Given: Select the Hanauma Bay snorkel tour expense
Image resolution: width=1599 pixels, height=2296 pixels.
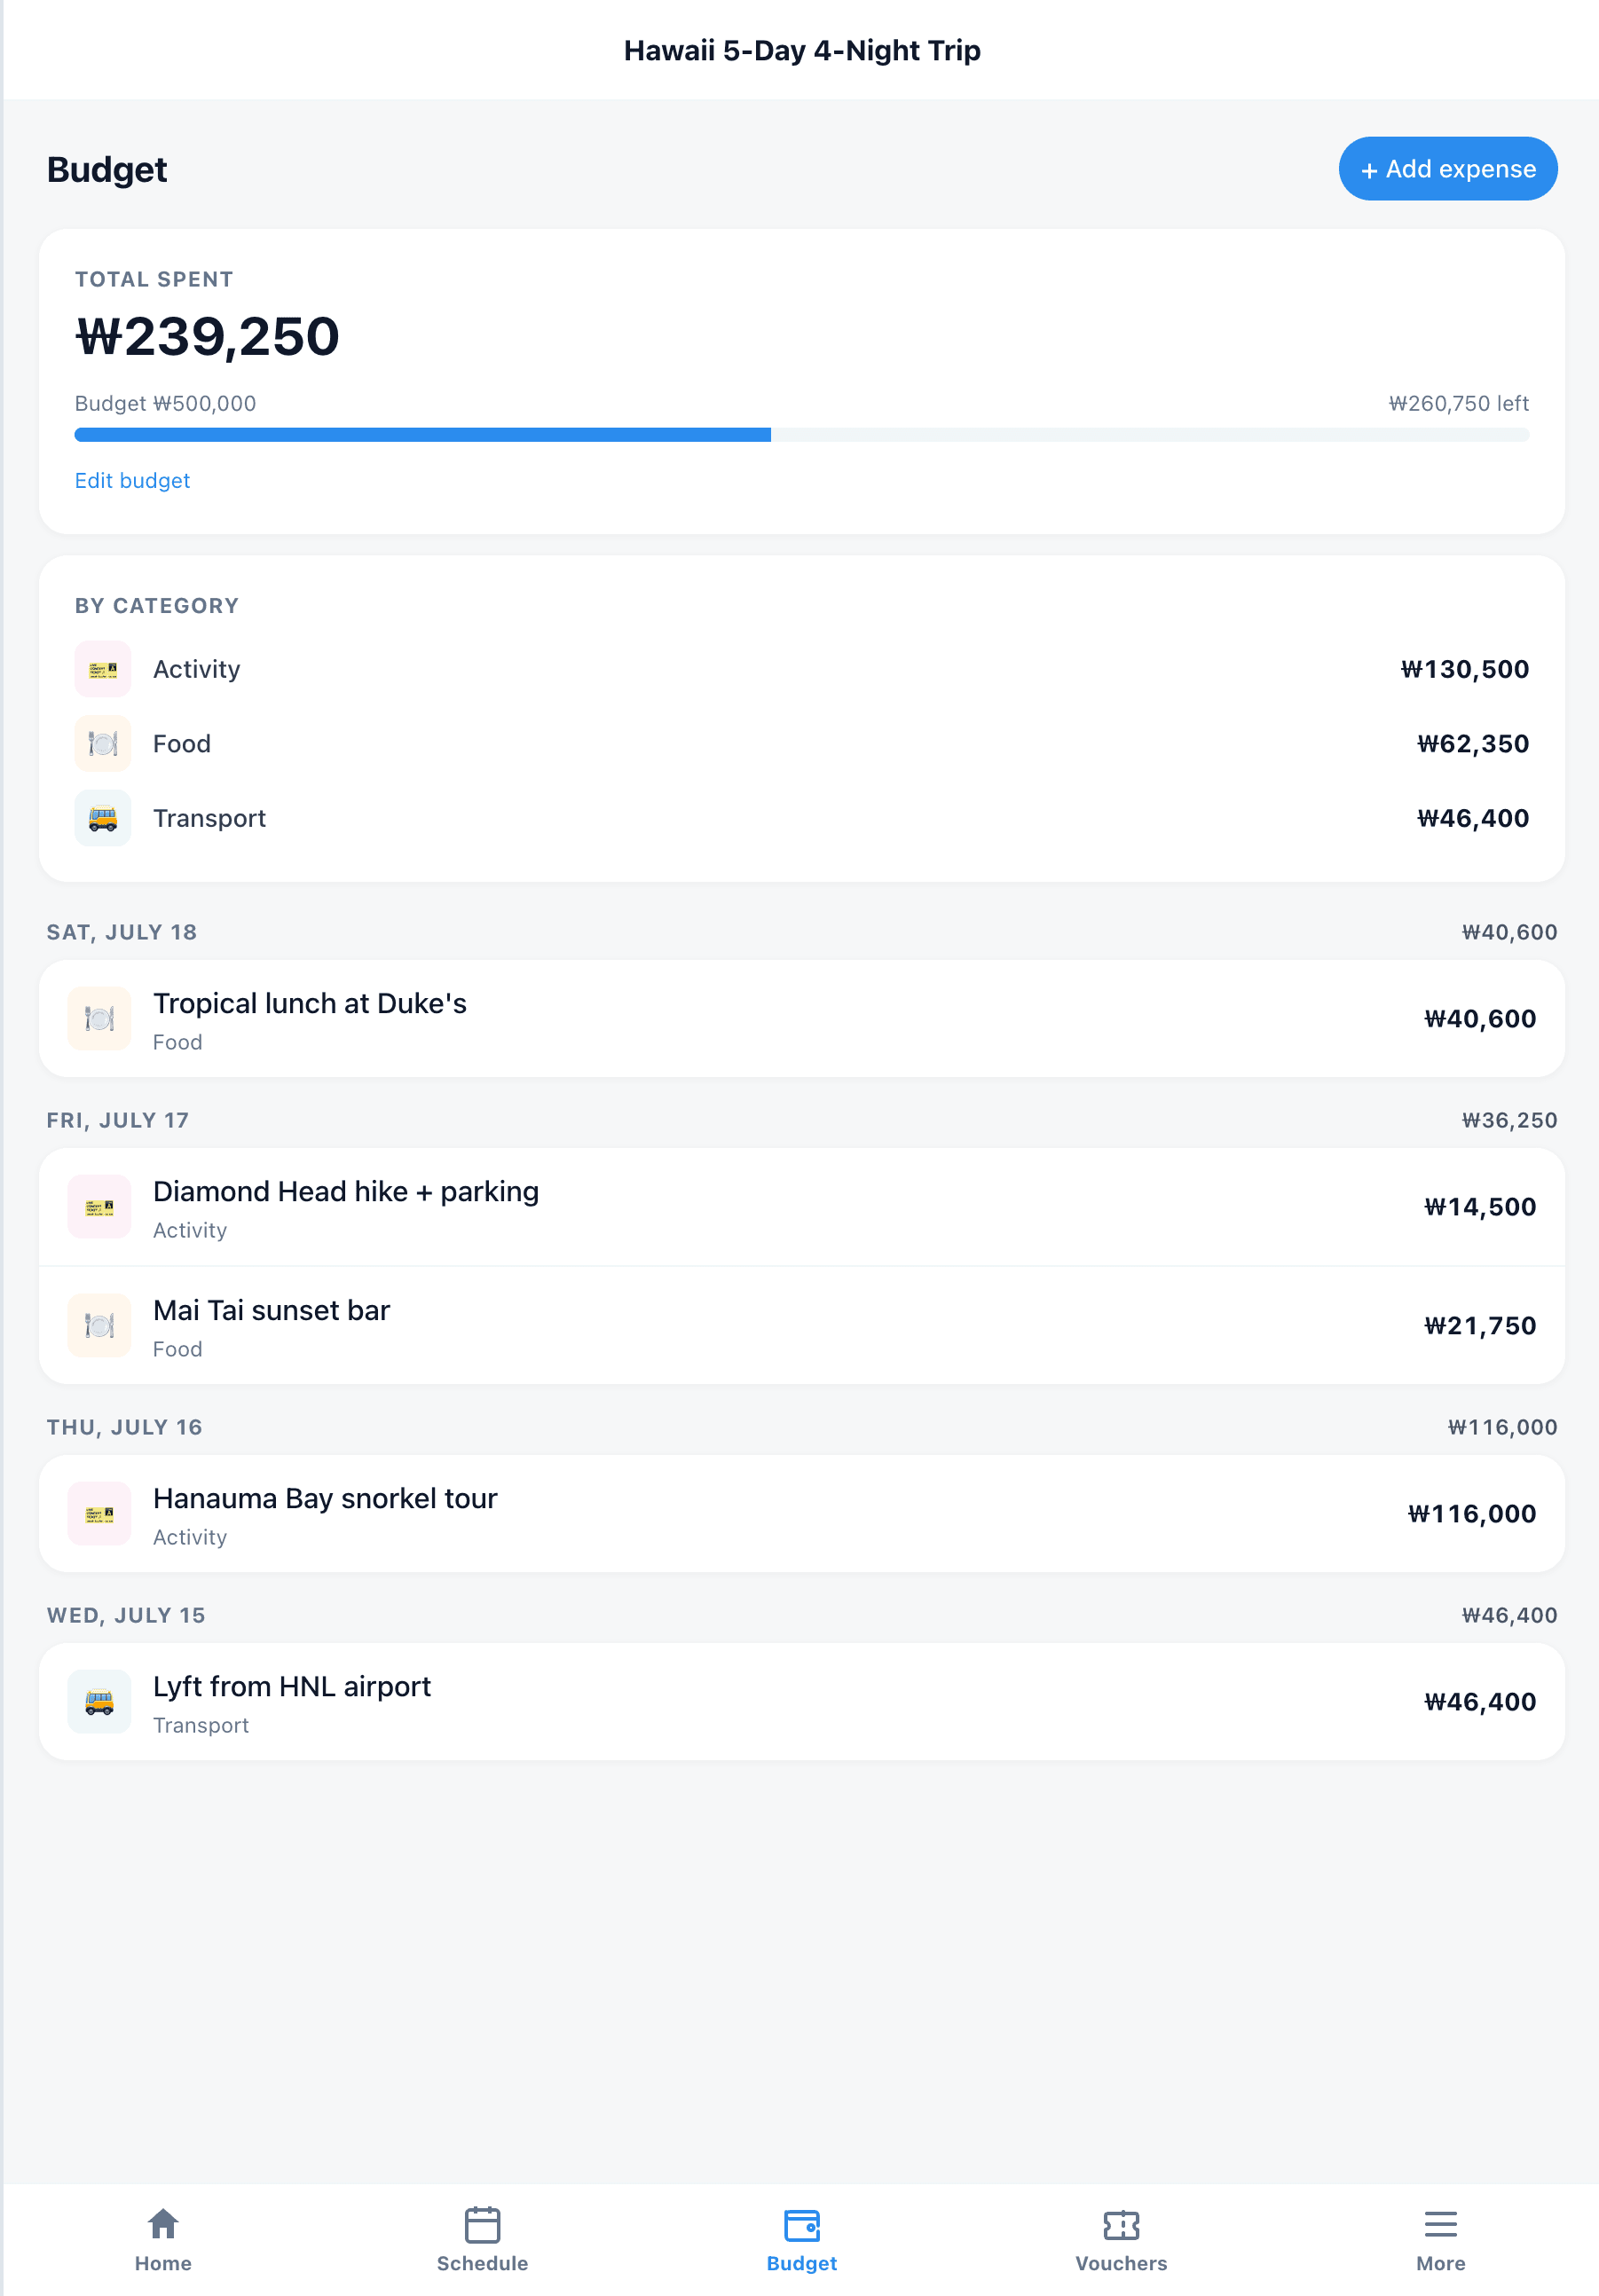Looking at the screenshot, I should point(800,1513).
